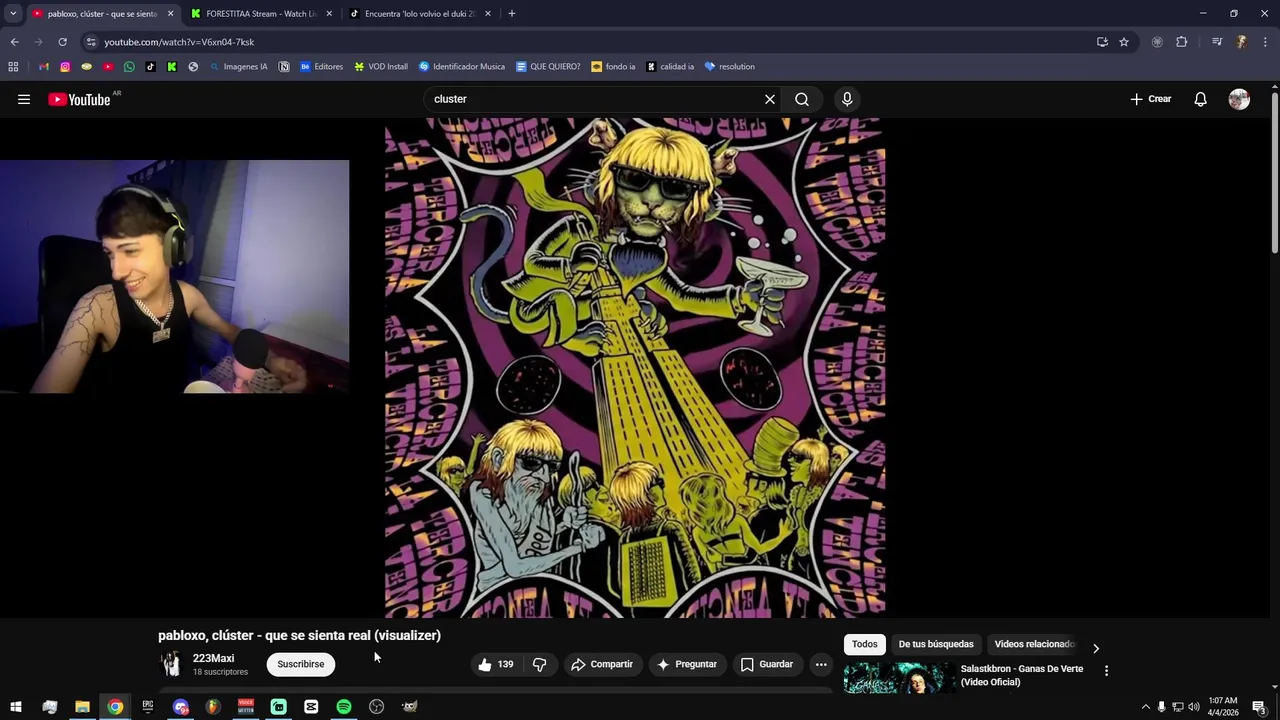Open more actions ellipsis under video
1280x720 pixels.
click(821, 664)
